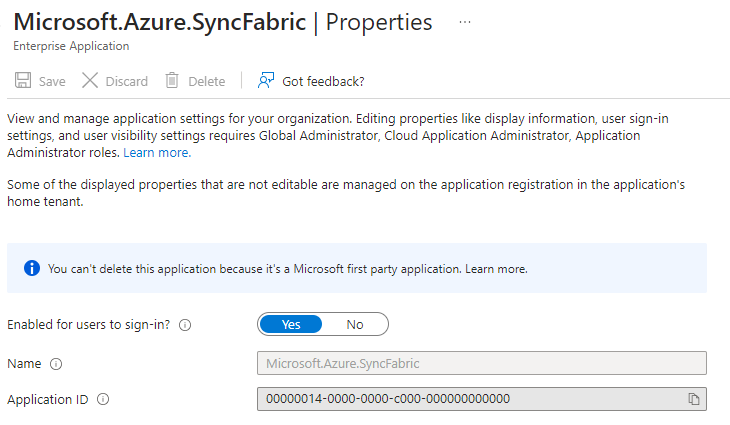Open the Got feedback? option

click(x=311, y=81)
